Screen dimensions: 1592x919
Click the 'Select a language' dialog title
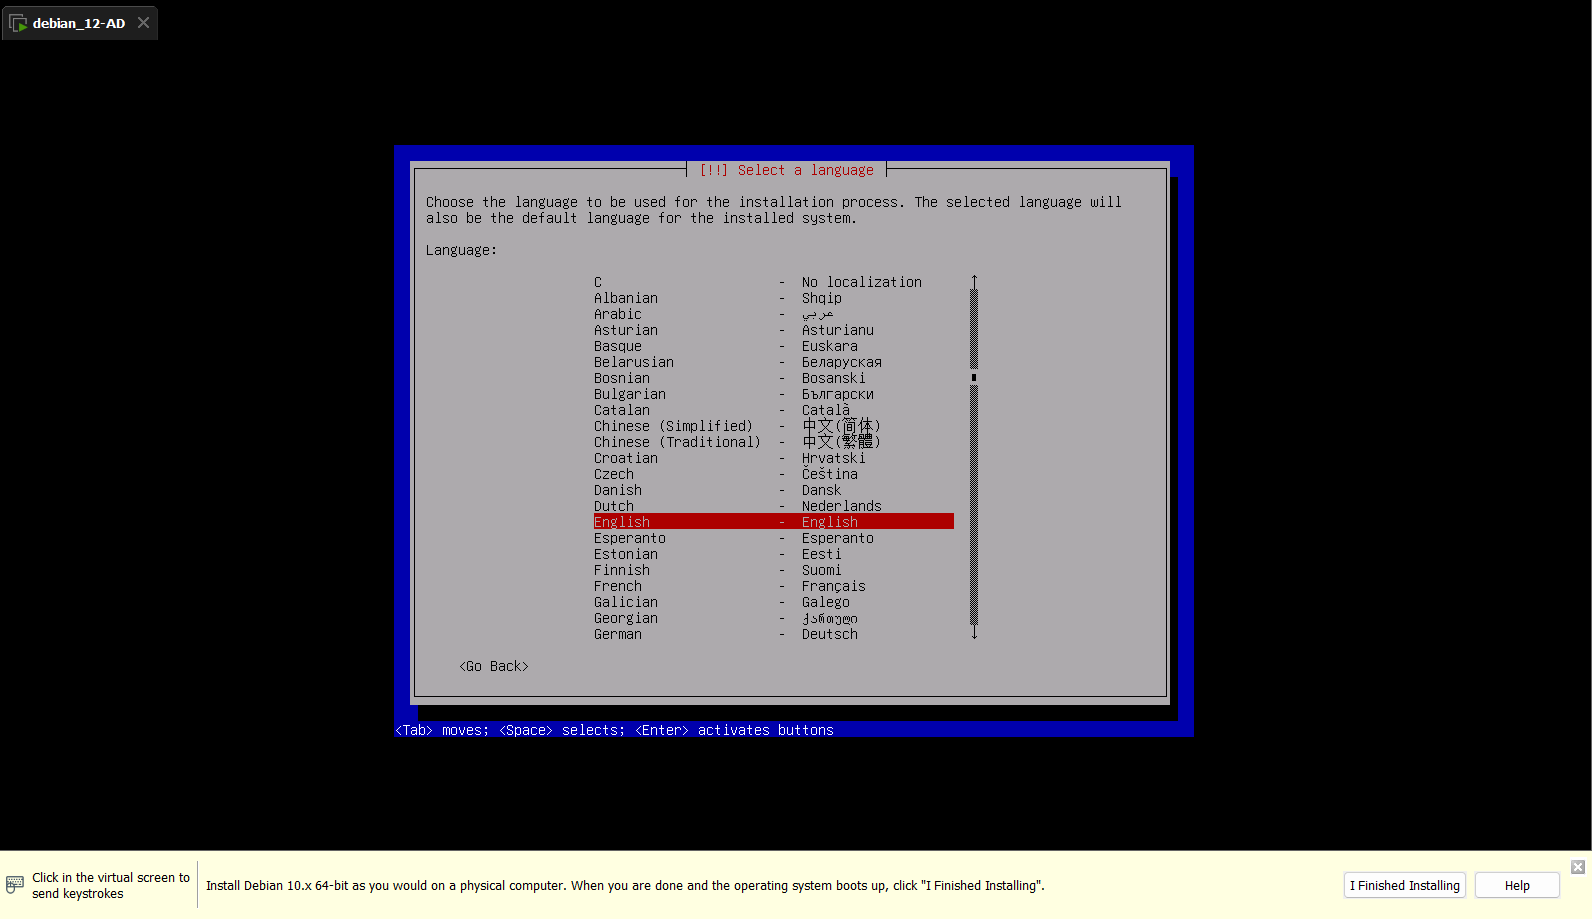[786, 170]
